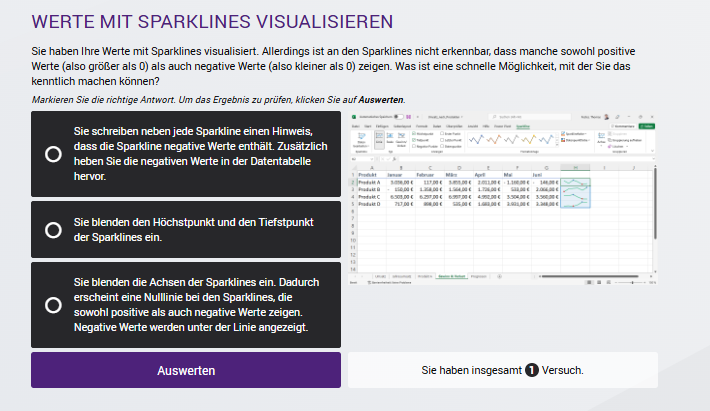This screenshot has height=411, width=710.
Task: Click the user profile picture in Excel
Action: (x=606, y=117)
